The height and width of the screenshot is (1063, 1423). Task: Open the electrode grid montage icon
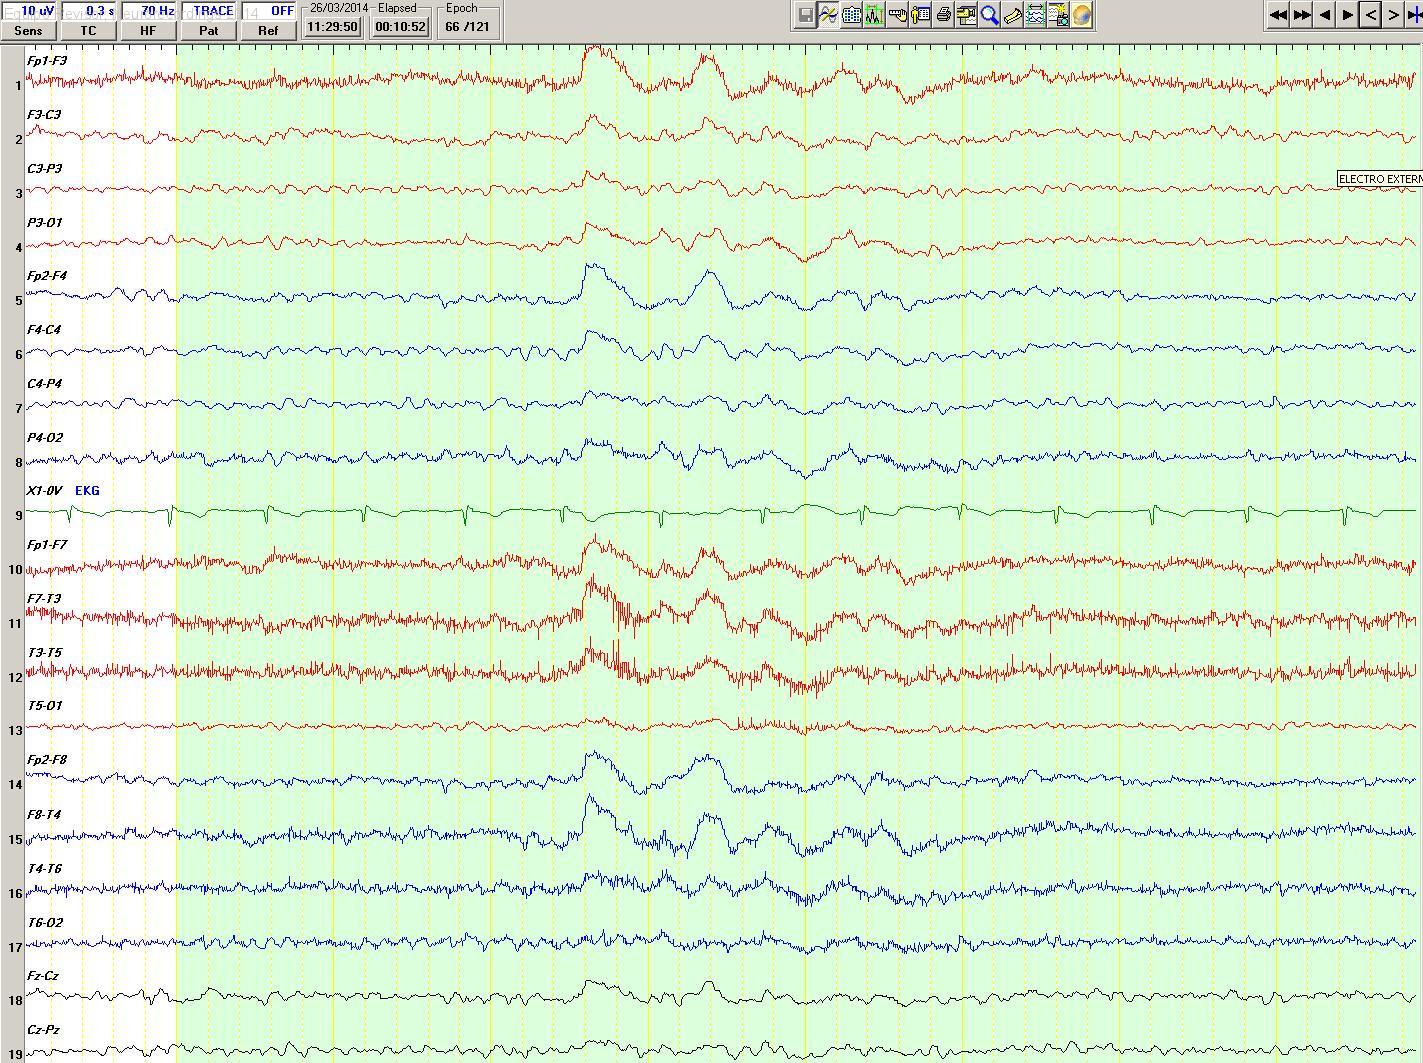point(851,15)
